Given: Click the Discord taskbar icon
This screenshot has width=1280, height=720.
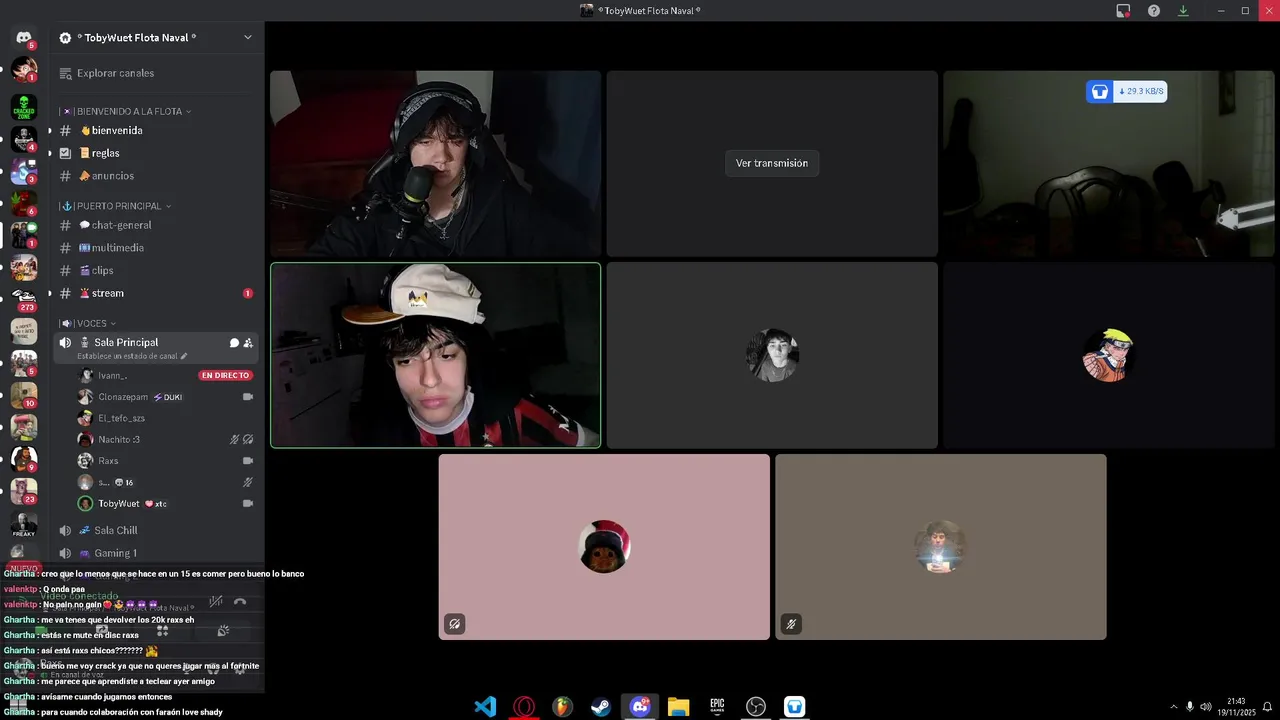Looking at the screenshot, I should 640,707.
